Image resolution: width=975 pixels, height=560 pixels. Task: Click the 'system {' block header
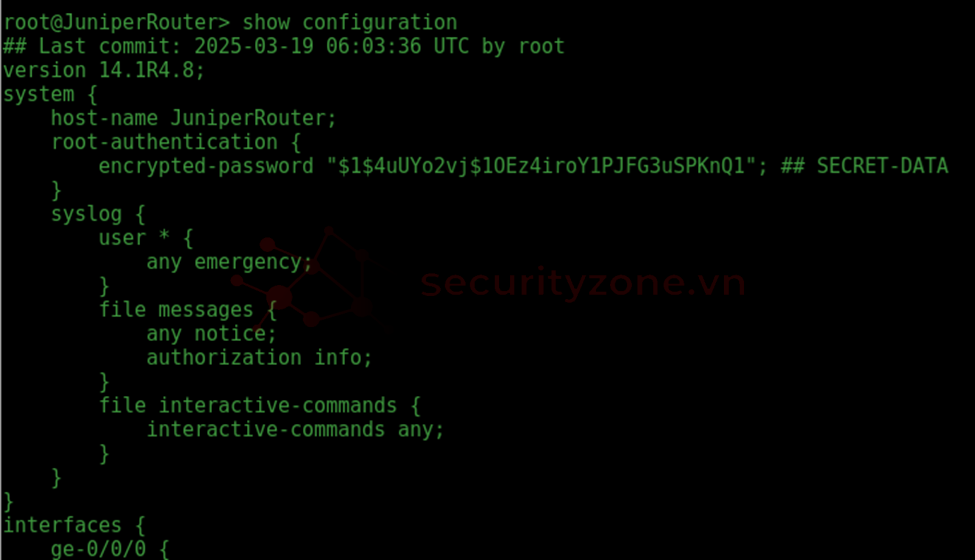click(50, 94)
